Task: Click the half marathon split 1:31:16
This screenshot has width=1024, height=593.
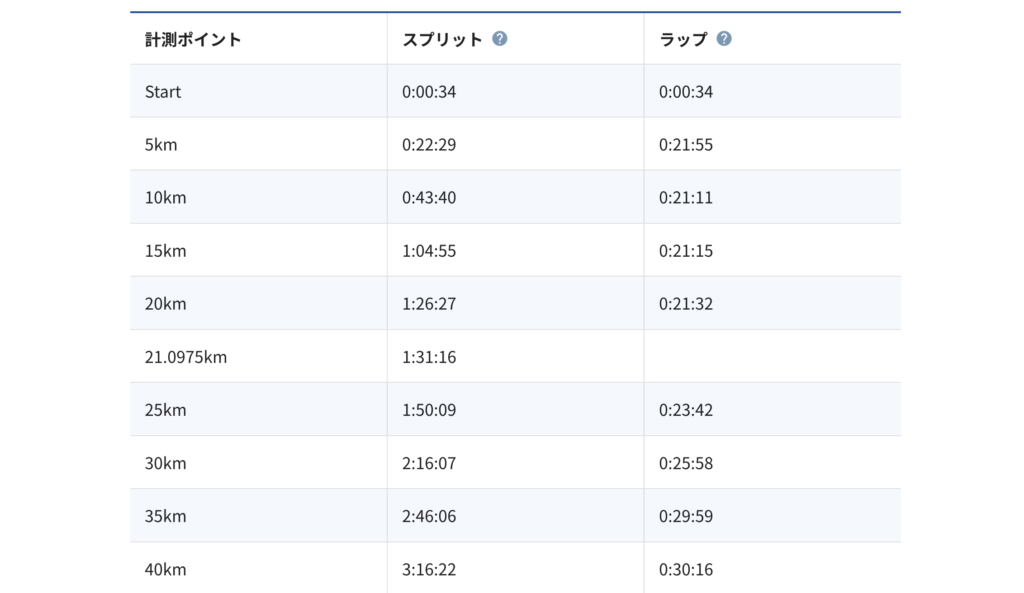Action: (x=429, y=357)
